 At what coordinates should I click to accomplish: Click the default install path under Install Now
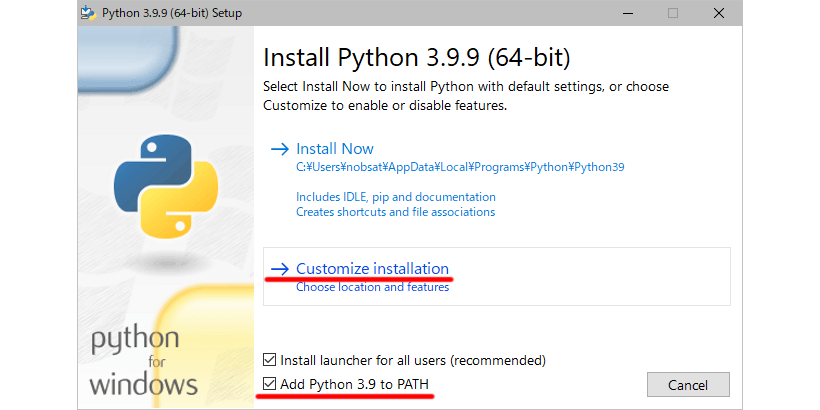coord(459,167)
